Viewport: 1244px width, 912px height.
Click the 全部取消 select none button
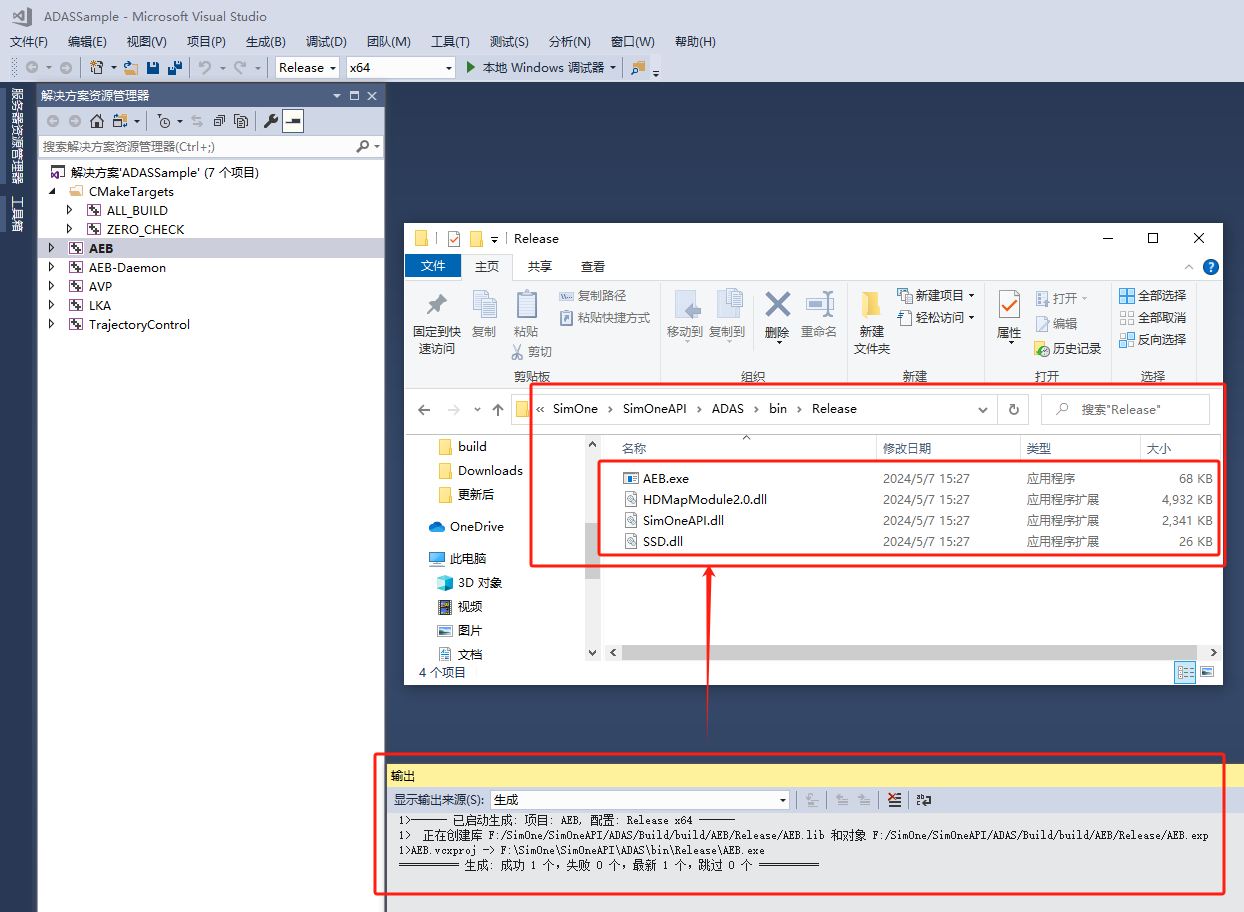pos(1152,318)
